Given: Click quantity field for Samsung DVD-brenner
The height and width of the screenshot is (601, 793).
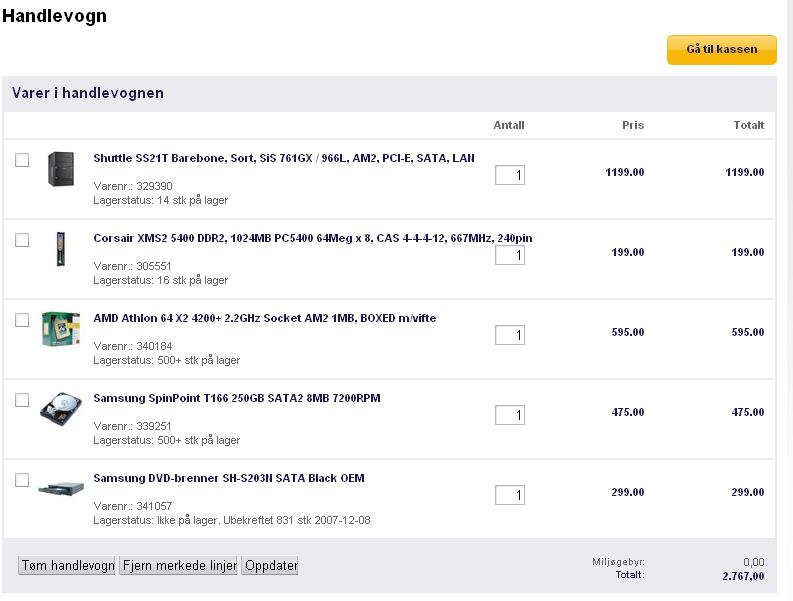Looking at the screenshot, I should tap(510, 495).
